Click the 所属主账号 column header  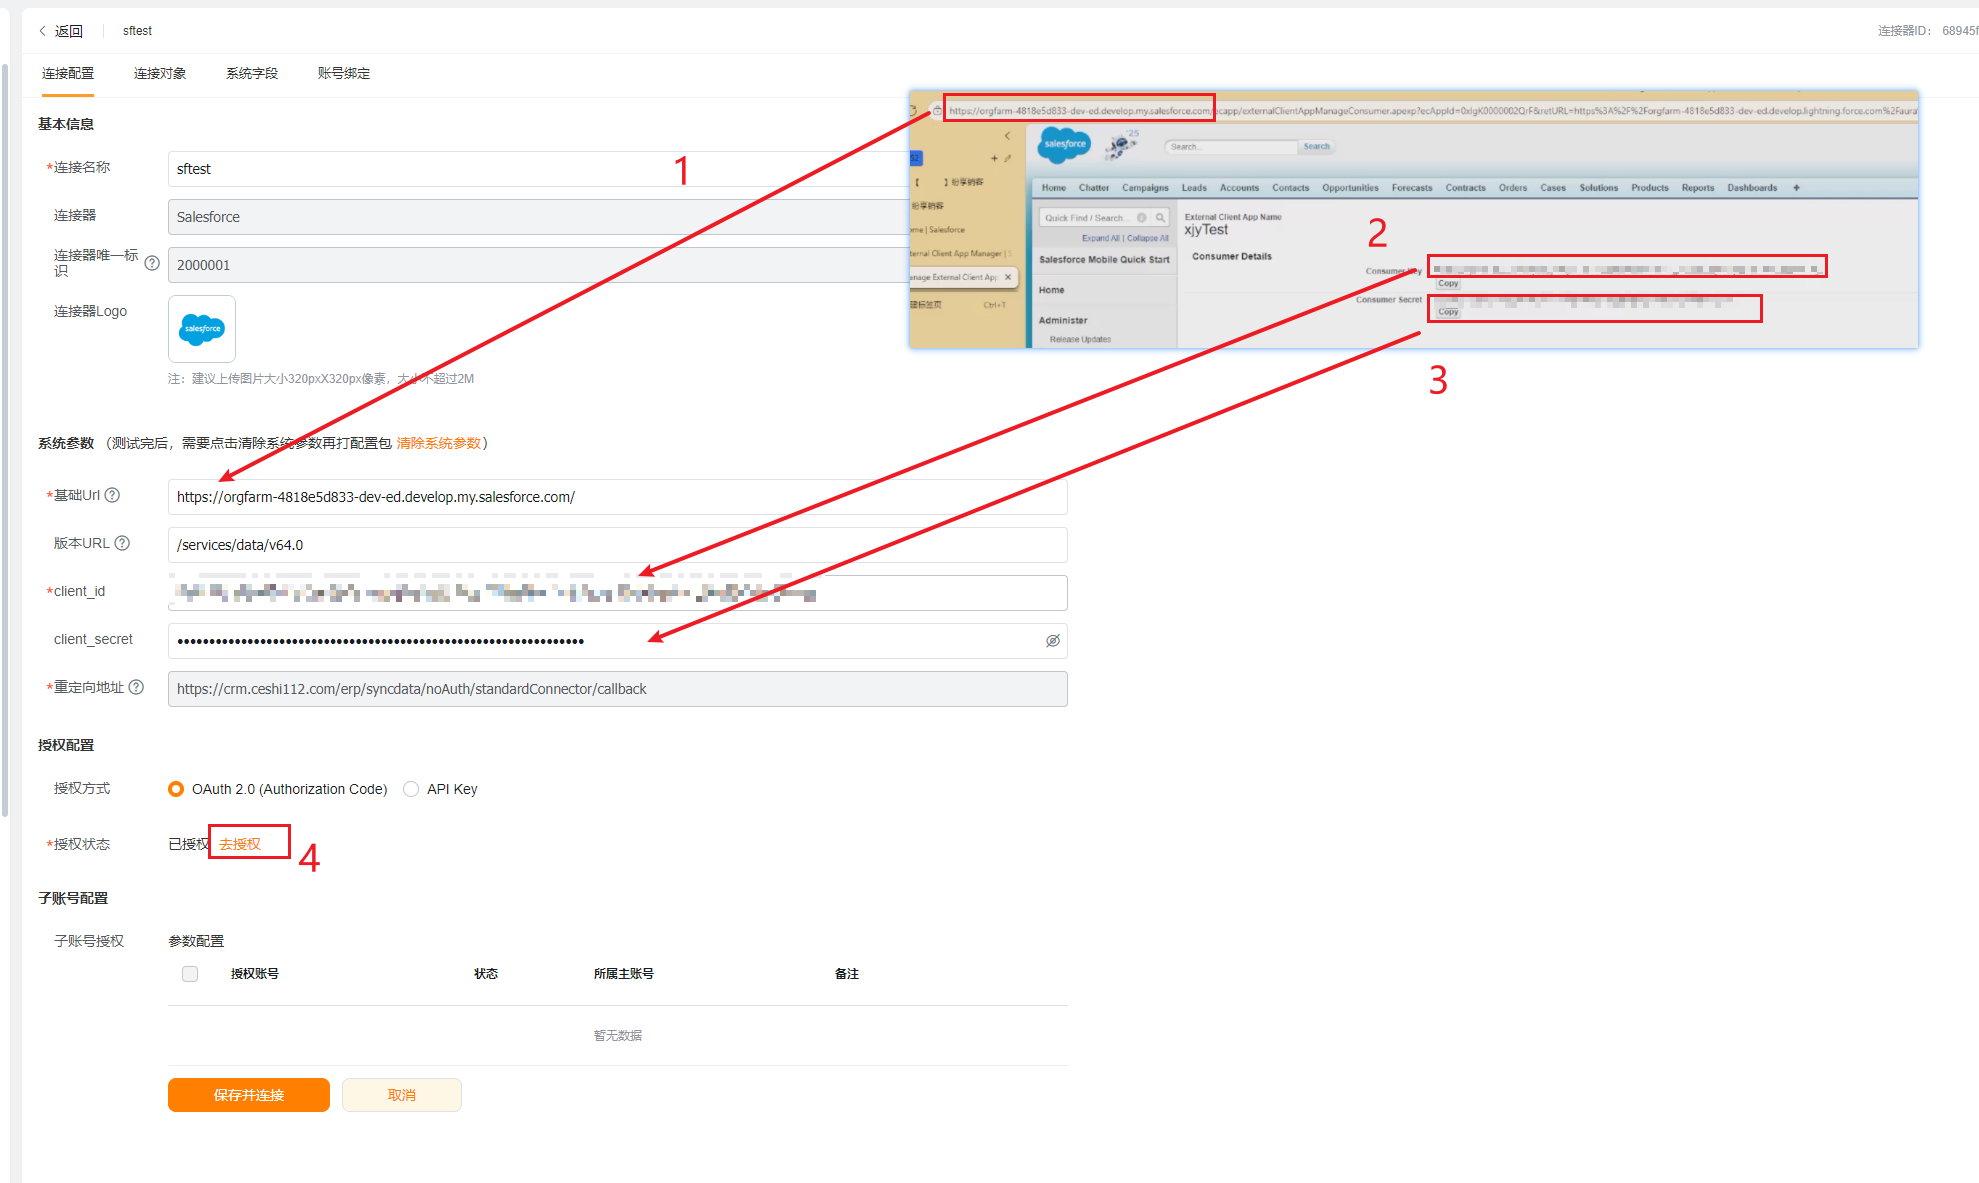[x=624, y=974]
